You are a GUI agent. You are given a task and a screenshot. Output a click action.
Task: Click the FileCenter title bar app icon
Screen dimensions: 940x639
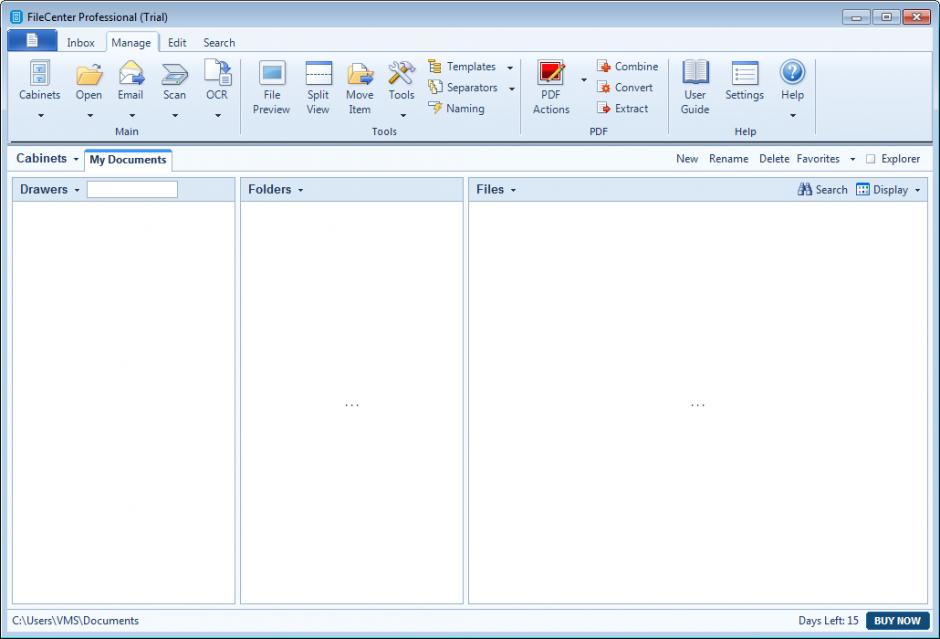[x=16, y=17]
